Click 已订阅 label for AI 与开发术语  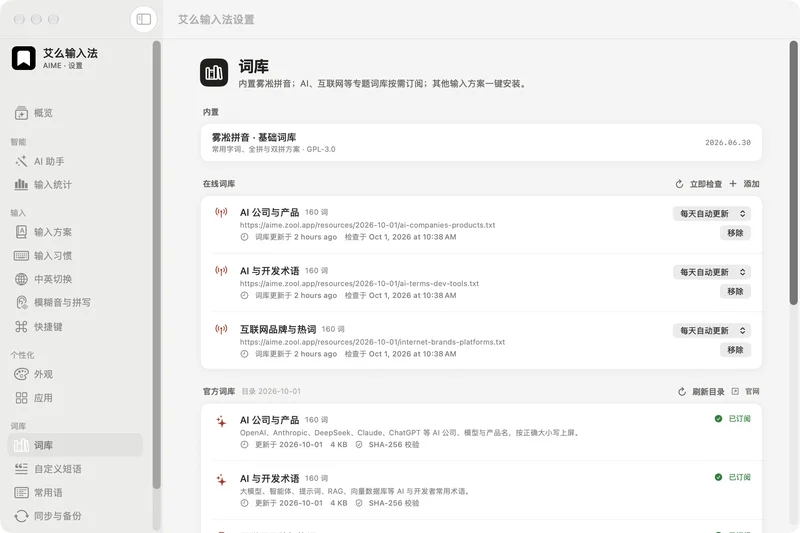pyautogui.click(x=739, y=477)
